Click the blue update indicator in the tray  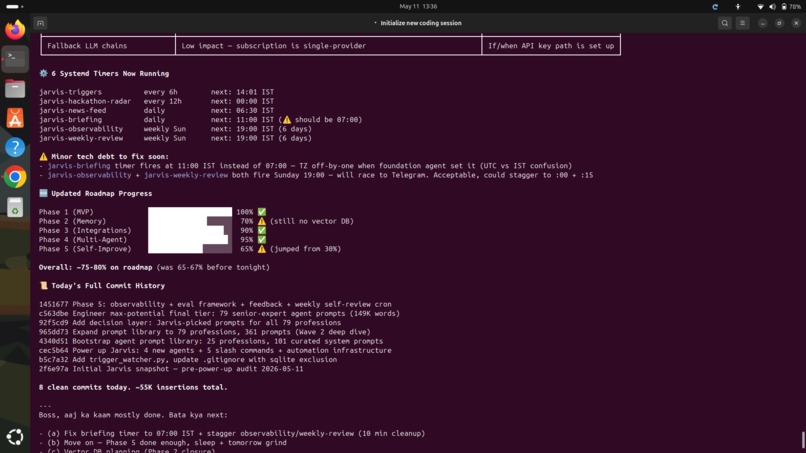715,7
